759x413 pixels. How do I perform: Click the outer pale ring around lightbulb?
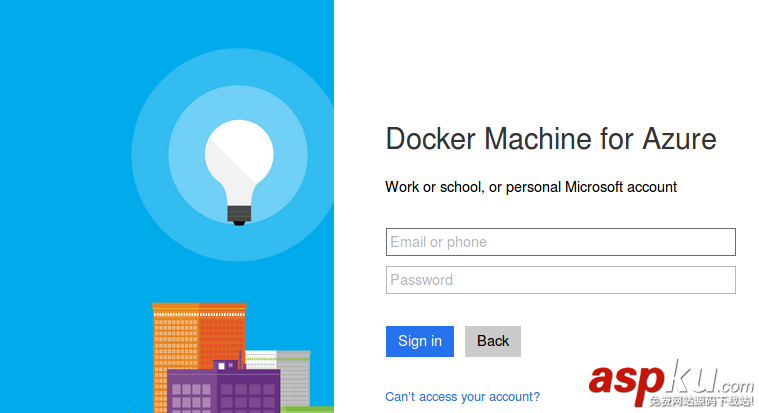pyautogui.click(x=150, y=150)
